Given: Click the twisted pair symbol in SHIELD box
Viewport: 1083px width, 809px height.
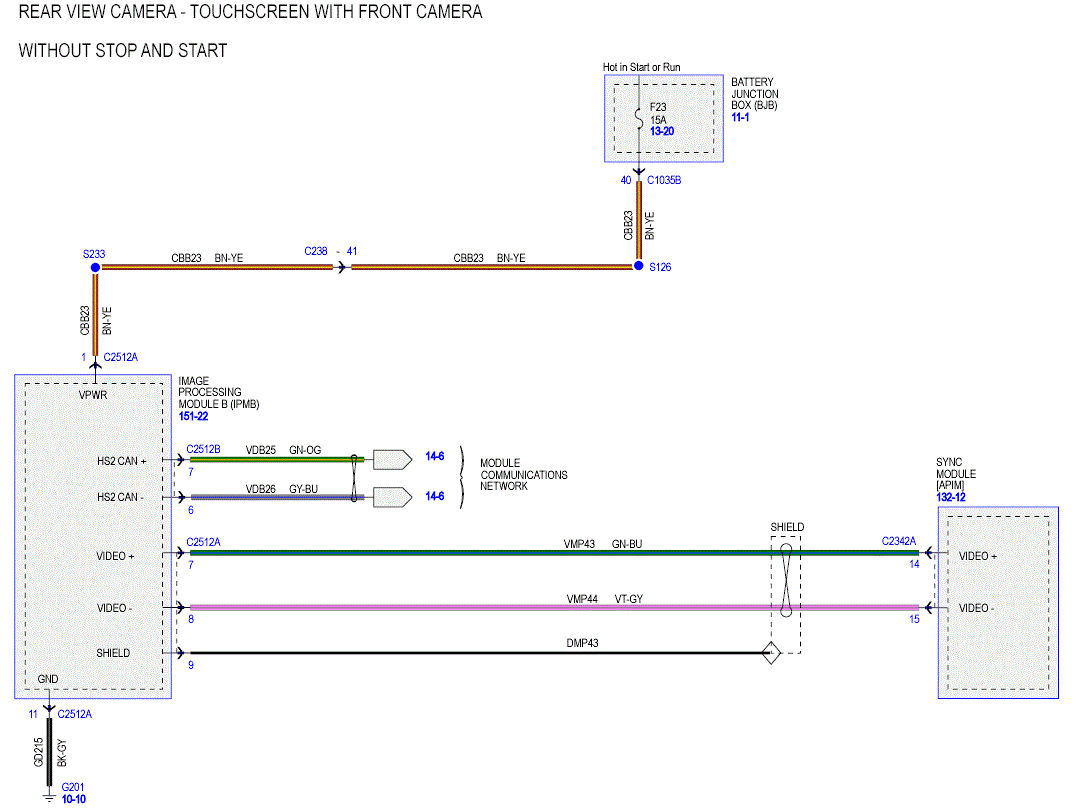Looking at the screenshot, I should pos(786,580).
